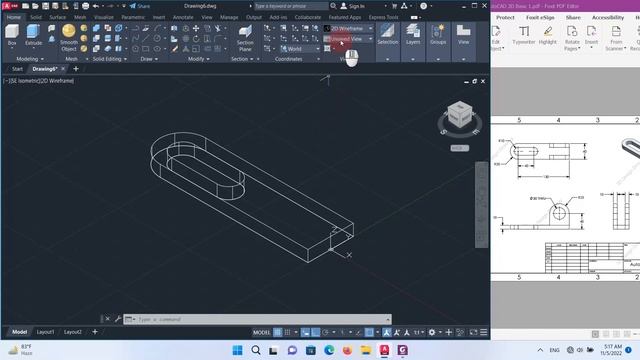Click the Undo arrow in quick access toolbar
This screenshot has height=360, width=640.
96,6
